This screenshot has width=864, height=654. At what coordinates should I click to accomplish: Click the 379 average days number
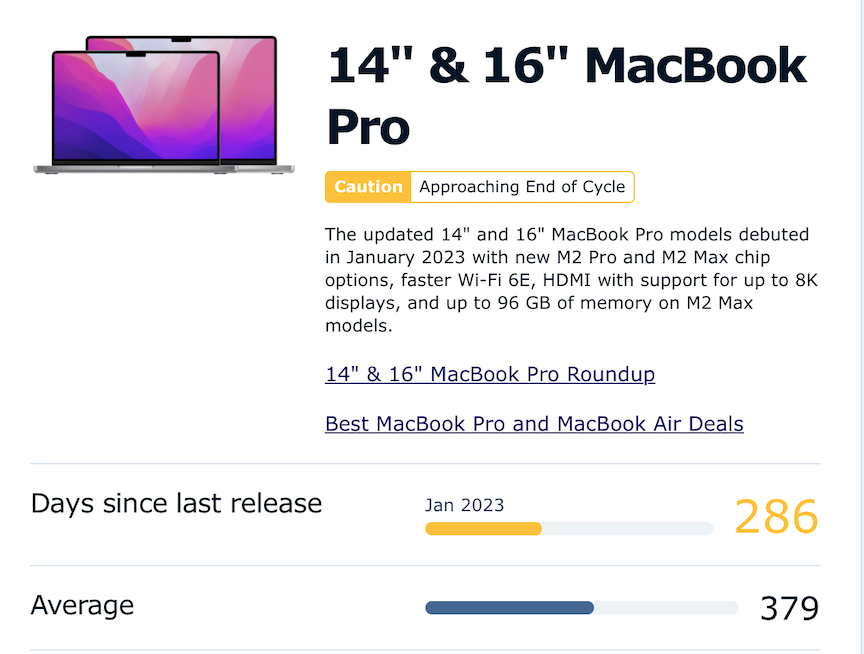pos(789,608)
